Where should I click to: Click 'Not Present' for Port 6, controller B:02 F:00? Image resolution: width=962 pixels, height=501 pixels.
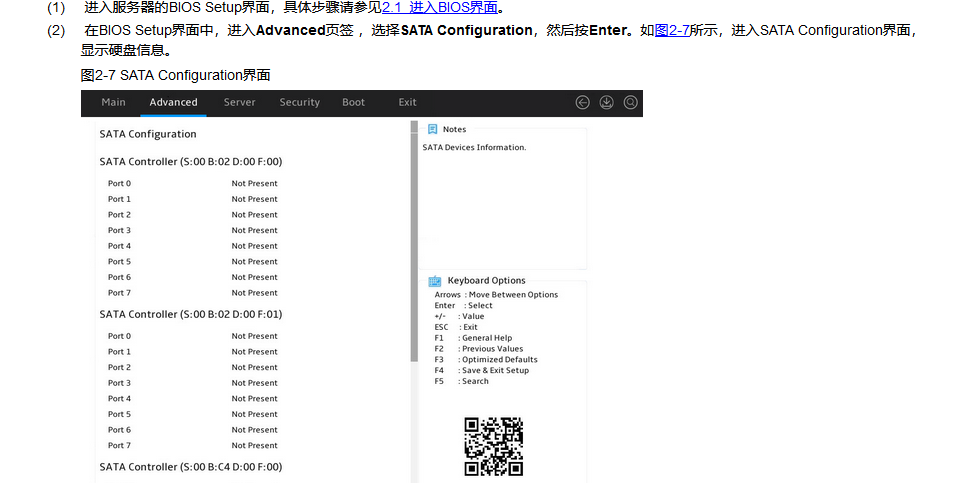(254, 277)
